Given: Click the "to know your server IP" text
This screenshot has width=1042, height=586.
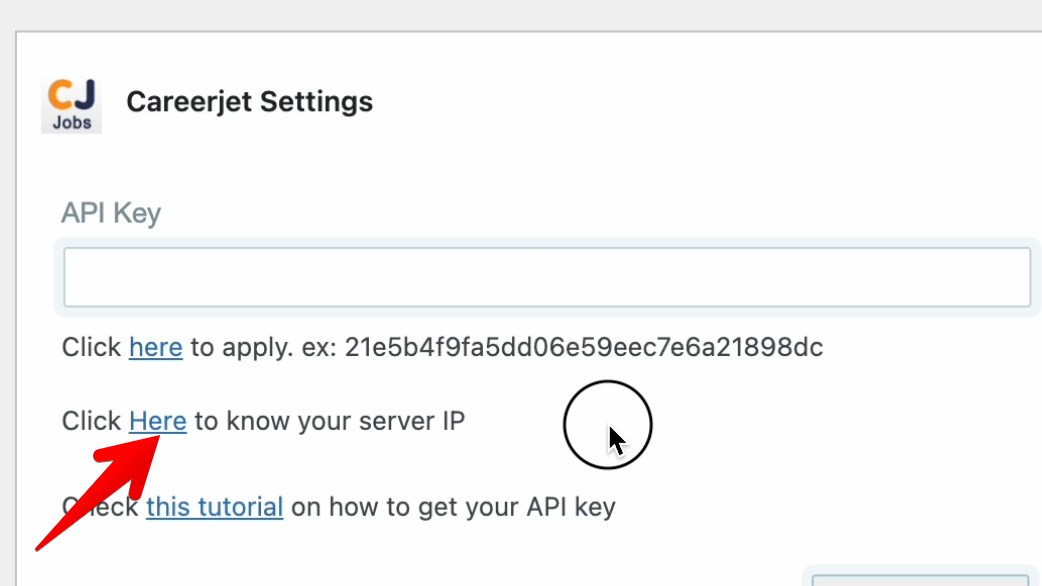Looking at the screenshot, I should click(x=329, y=421).
